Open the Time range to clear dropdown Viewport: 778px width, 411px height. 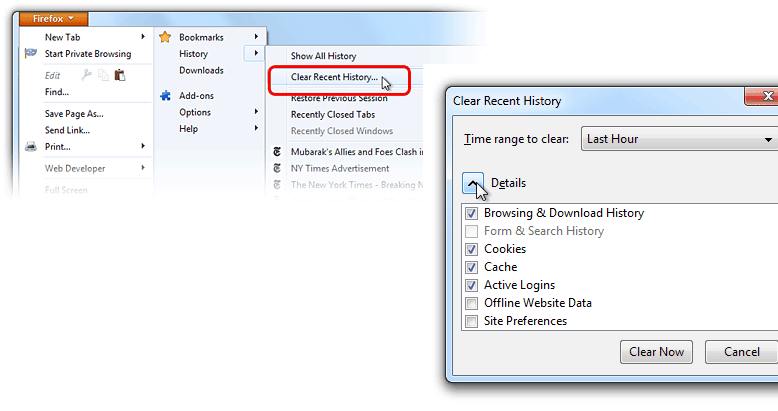(679, 139)
